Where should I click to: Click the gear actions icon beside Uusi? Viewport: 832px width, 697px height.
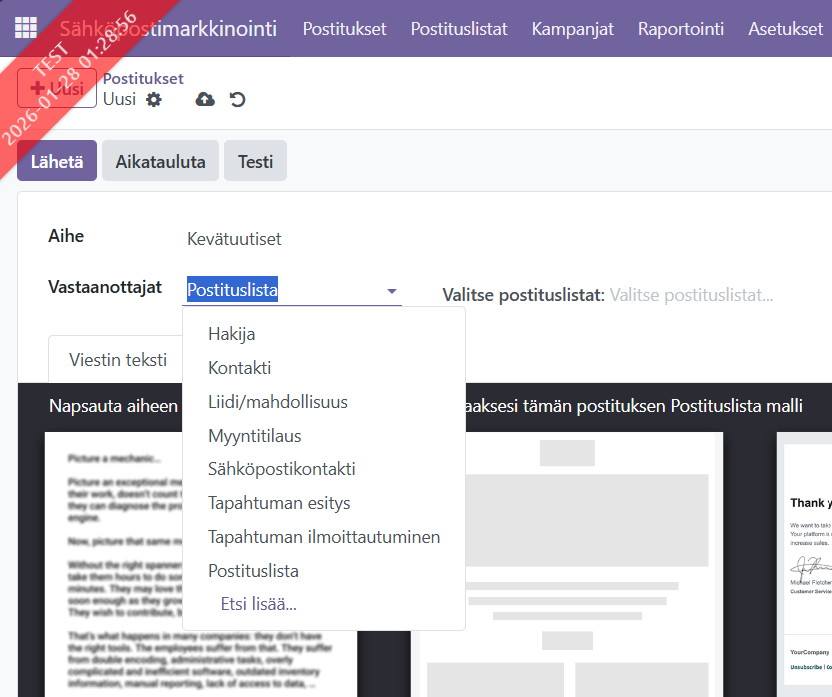153,99
